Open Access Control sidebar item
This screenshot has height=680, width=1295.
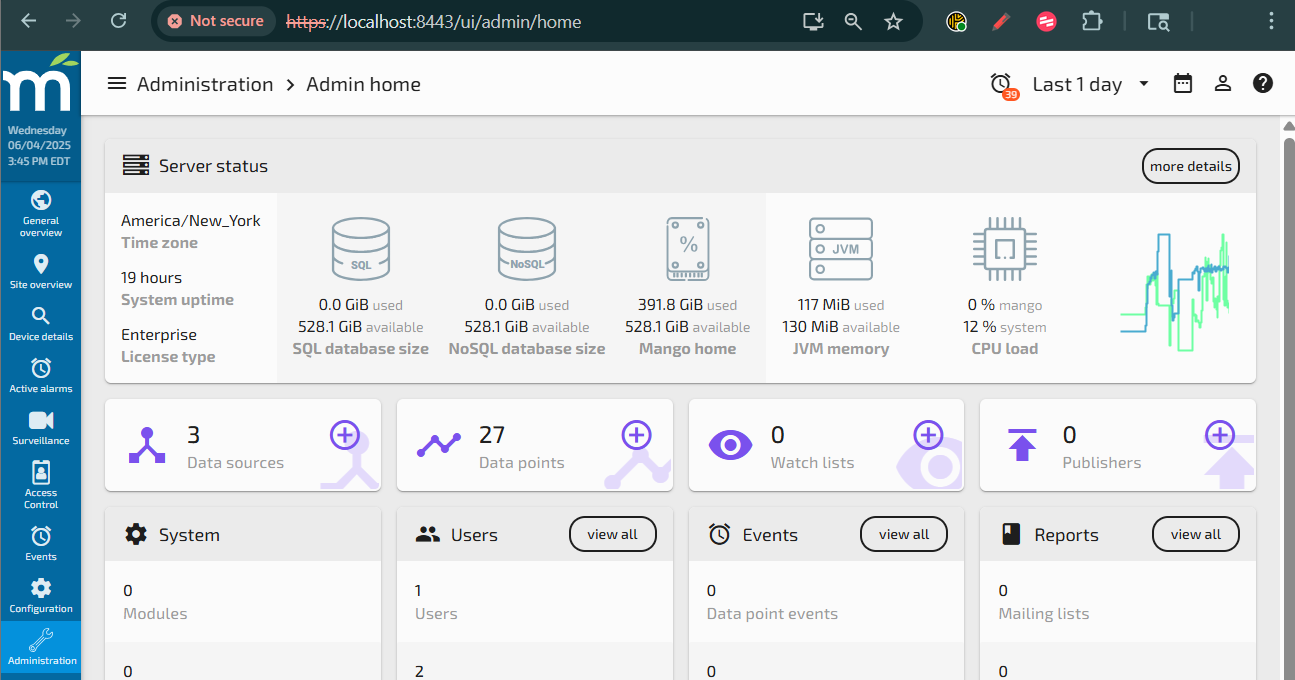point(41,484)
